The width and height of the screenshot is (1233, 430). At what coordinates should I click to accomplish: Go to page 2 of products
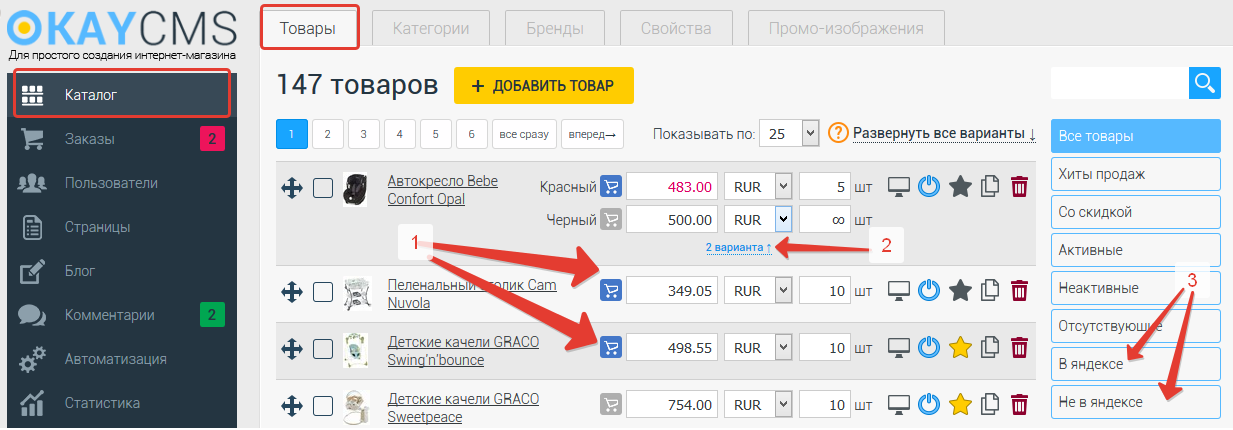(328, 134)
